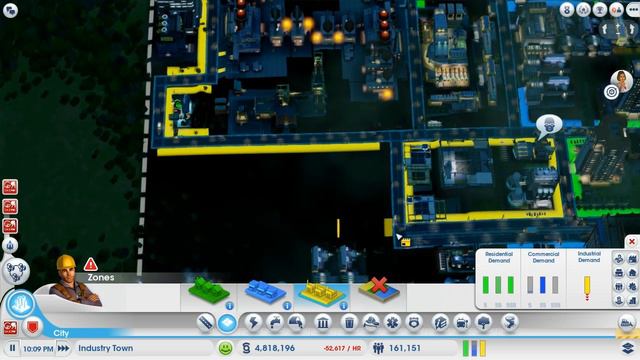Click the small blue building icon above the Region view

tap(10, 246)
